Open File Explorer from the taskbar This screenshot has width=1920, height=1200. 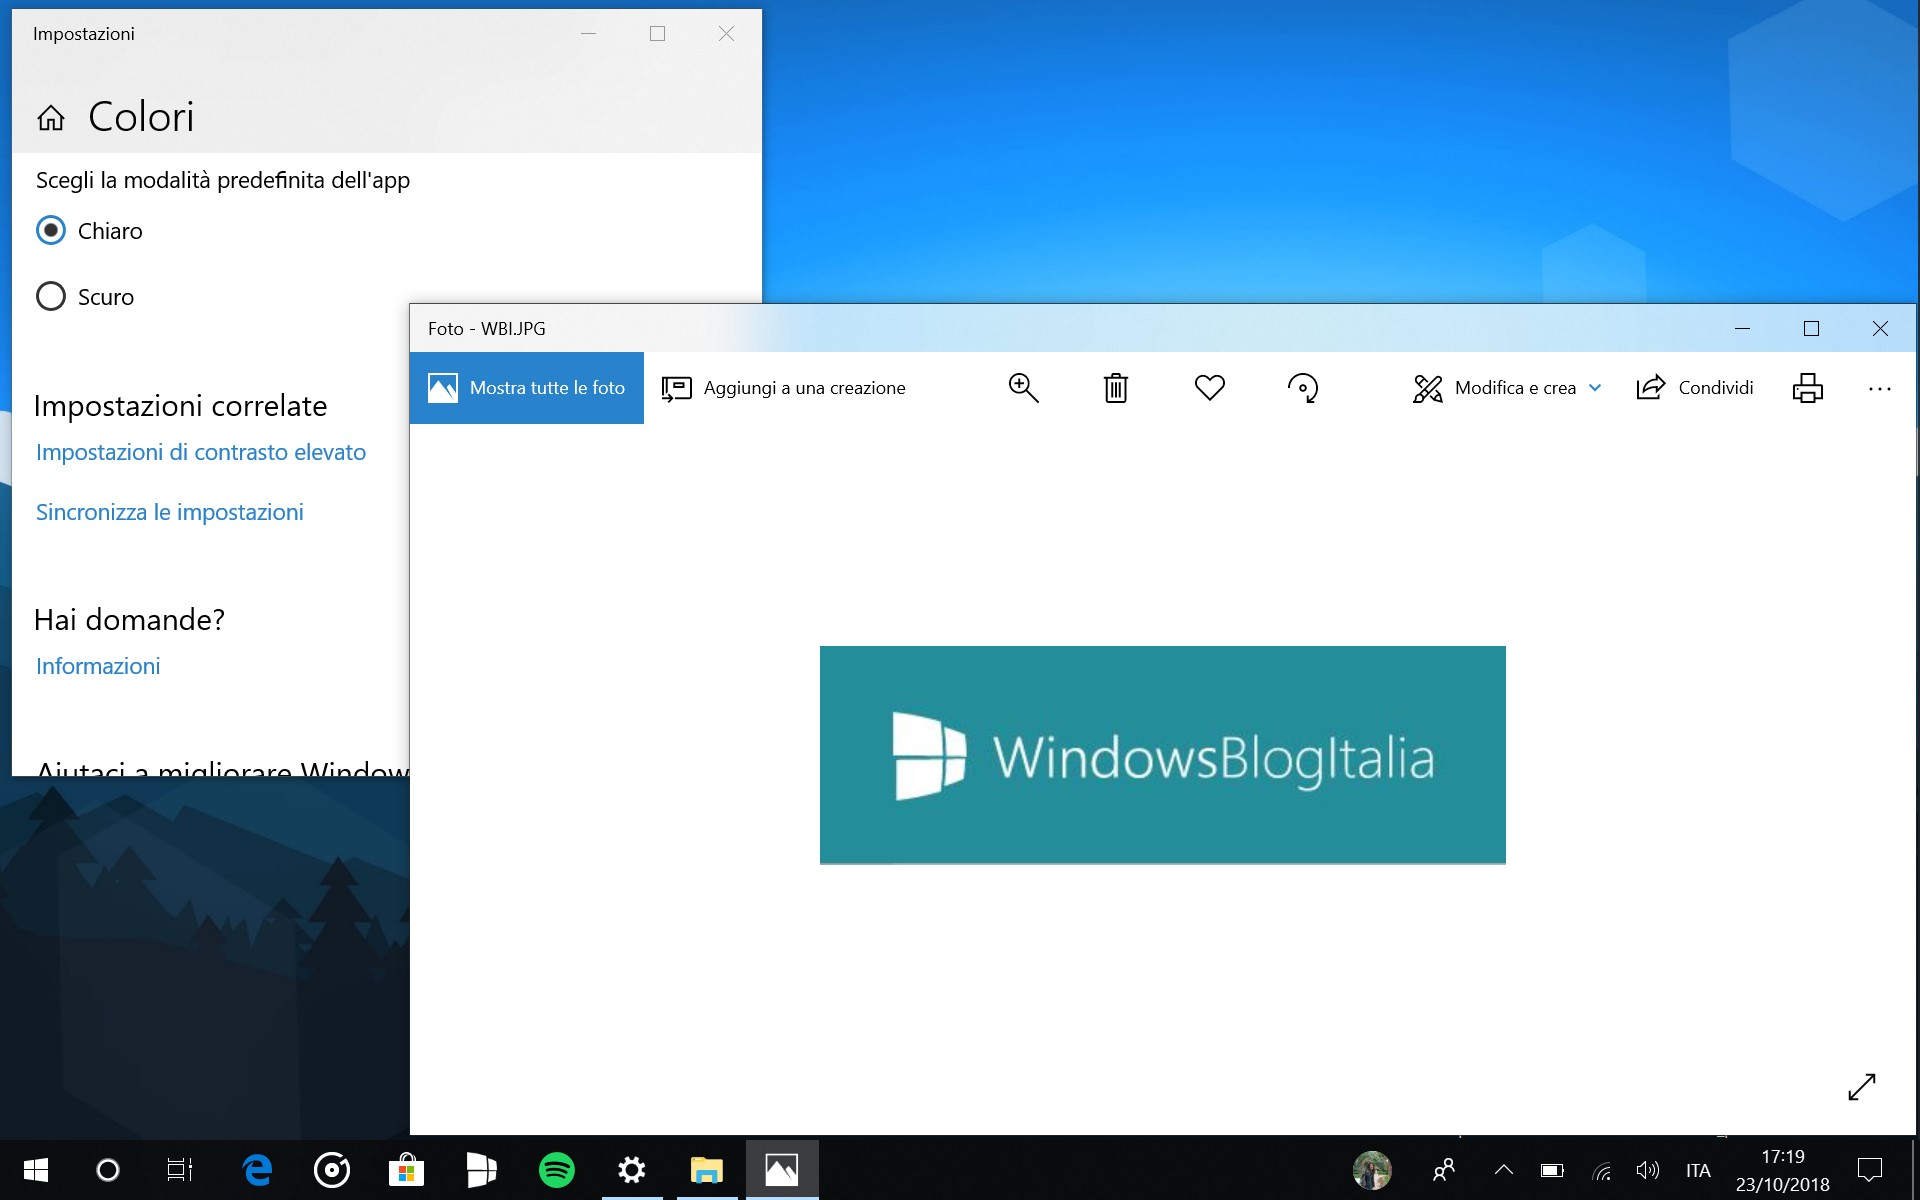tap(707, 1170)
